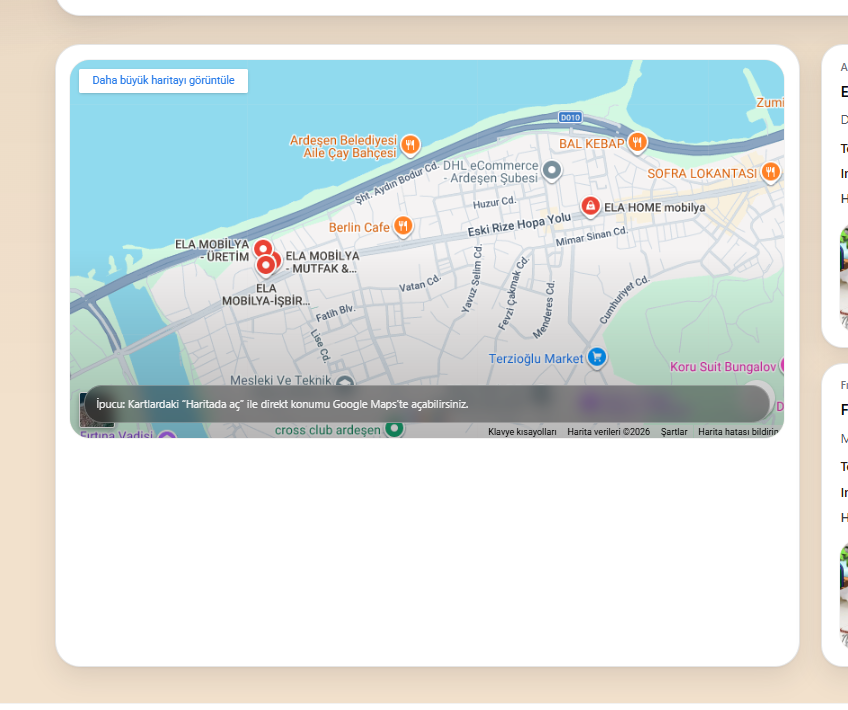Click the 'ELA MOBİLYA - MUTFAK &...' label
Image resolution: width=848 pixels, height=710 pixels.
(x=322, y=262)
